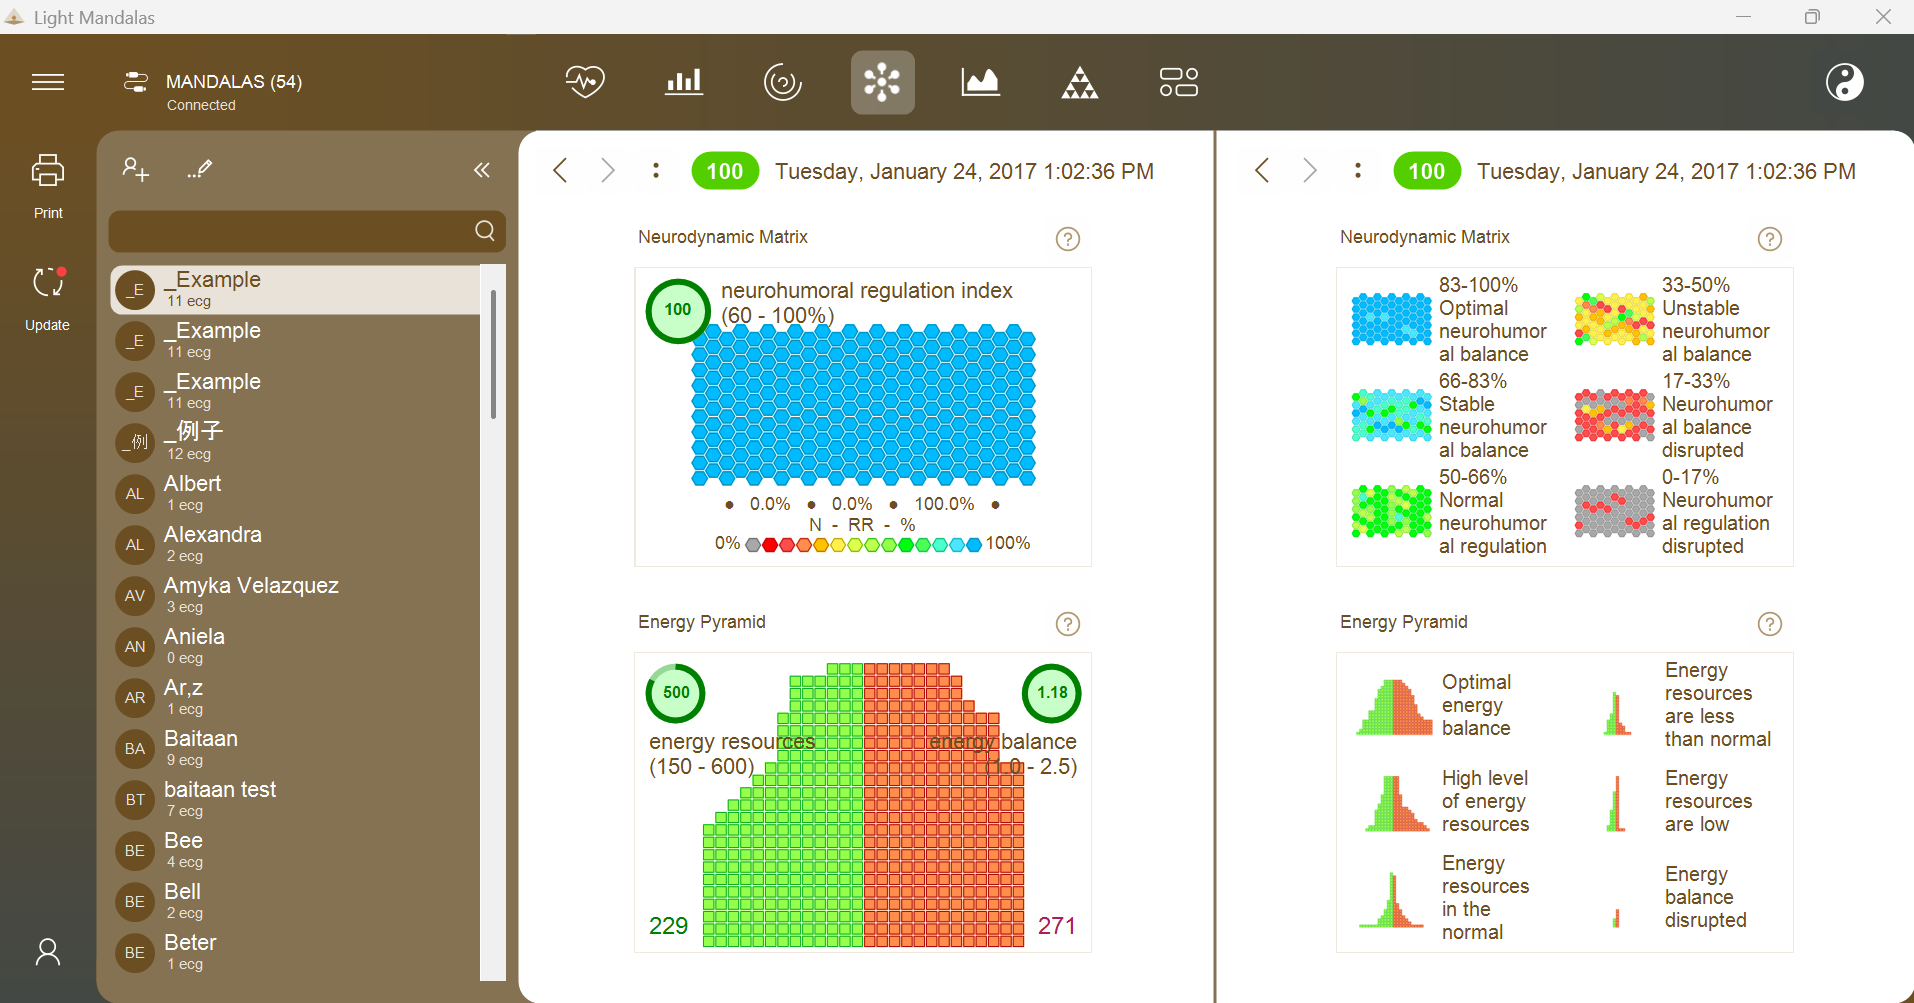This screenshot has width=1914, height=1003.
Task: Open the three-dot options in left panel
Action: [656, 171]
